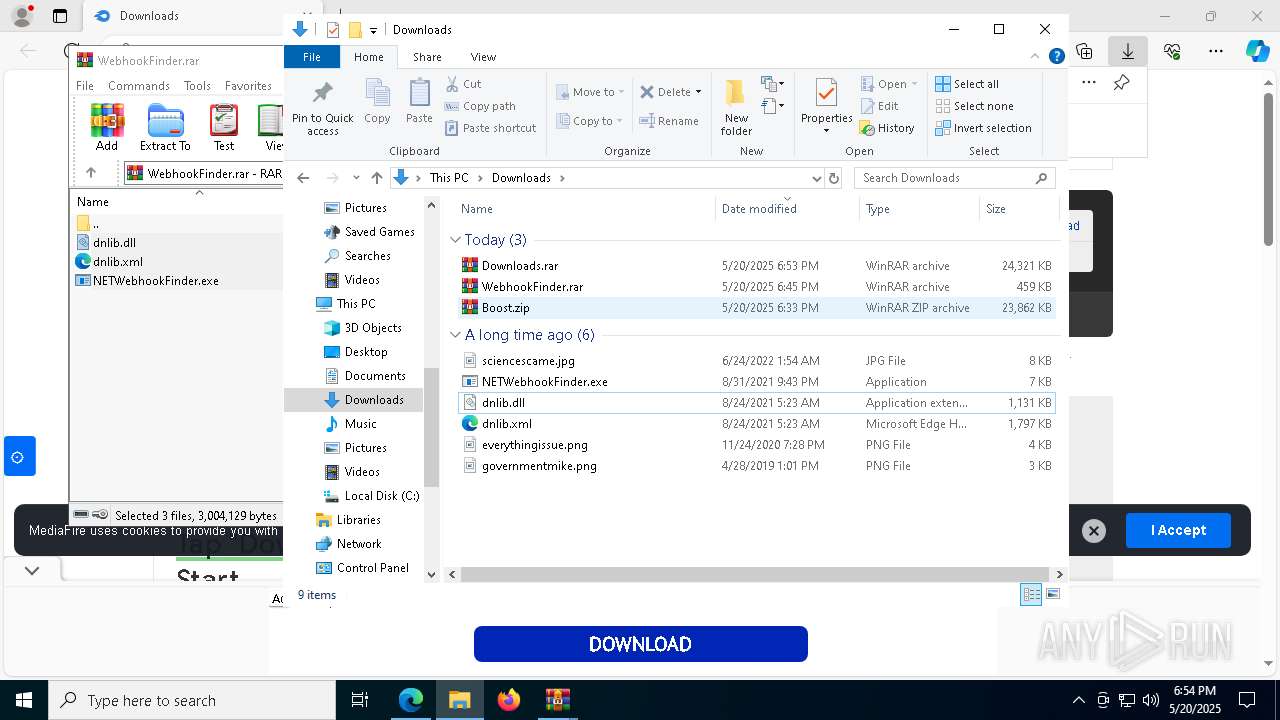Click WinRAR Test toolbar icon
The width and height of the screenshot is (1280, 720).
(x=224, y=128)
